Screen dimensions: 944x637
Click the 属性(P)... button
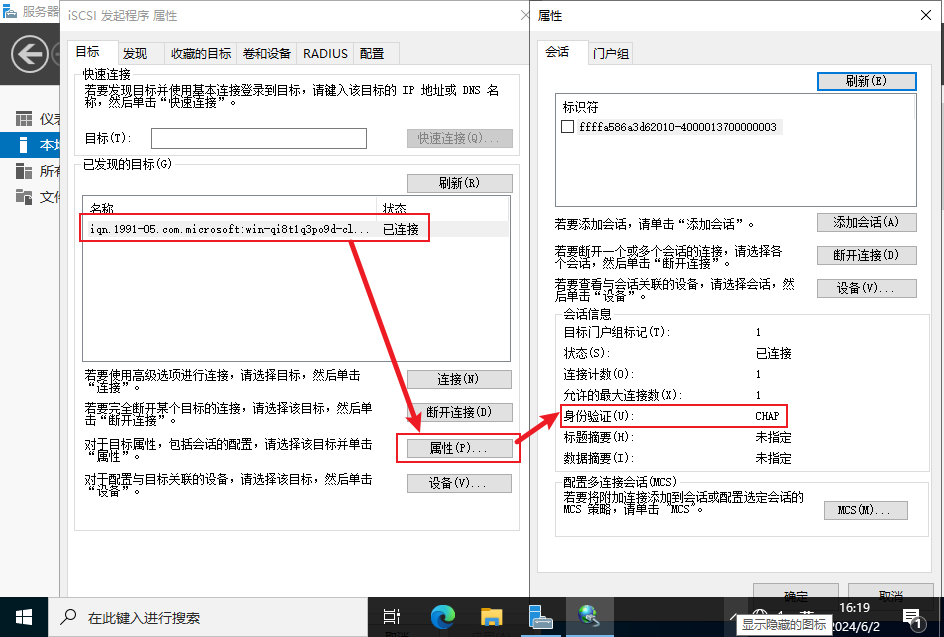458,448
